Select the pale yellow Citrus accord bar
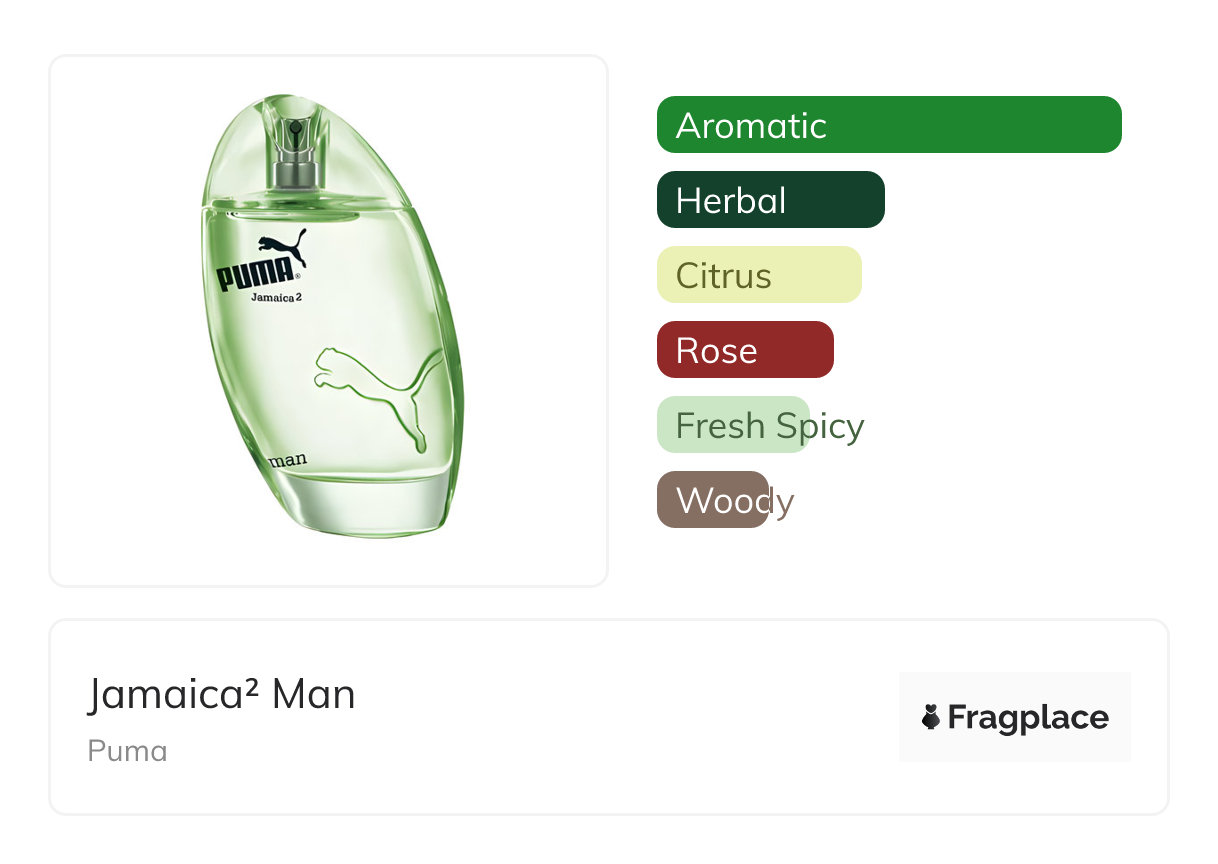 (x=758, y=275)
